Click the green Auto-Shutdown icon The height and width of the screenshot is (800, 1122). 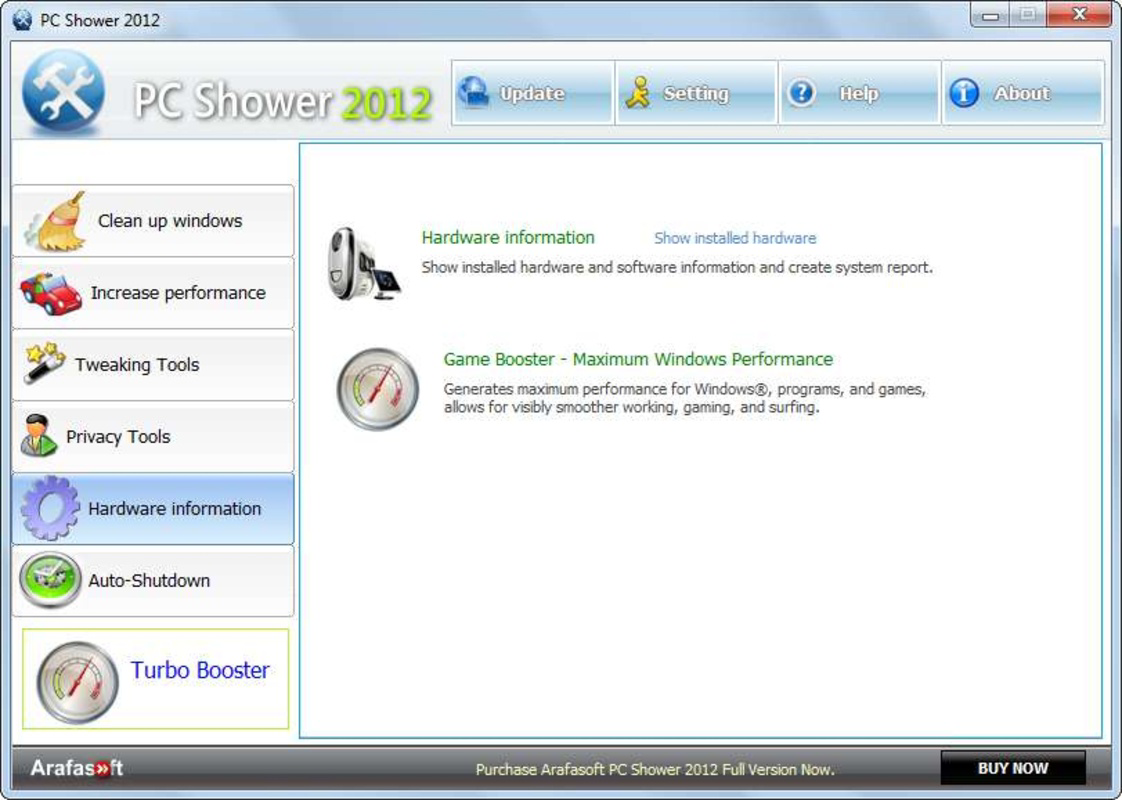pos(50,580)
